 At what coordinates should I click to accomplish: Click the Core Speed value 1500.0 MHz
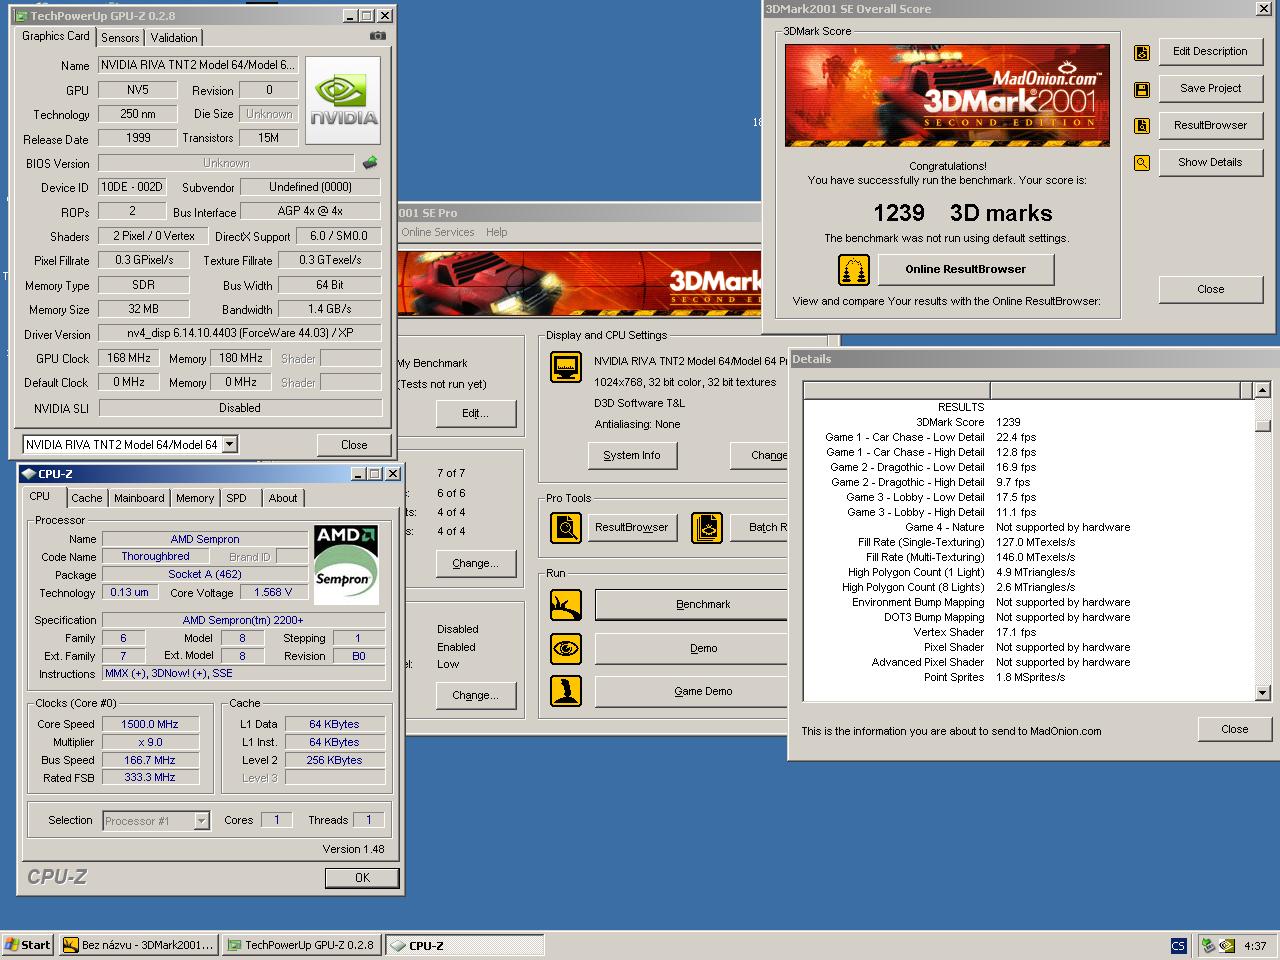coord(150,724)
